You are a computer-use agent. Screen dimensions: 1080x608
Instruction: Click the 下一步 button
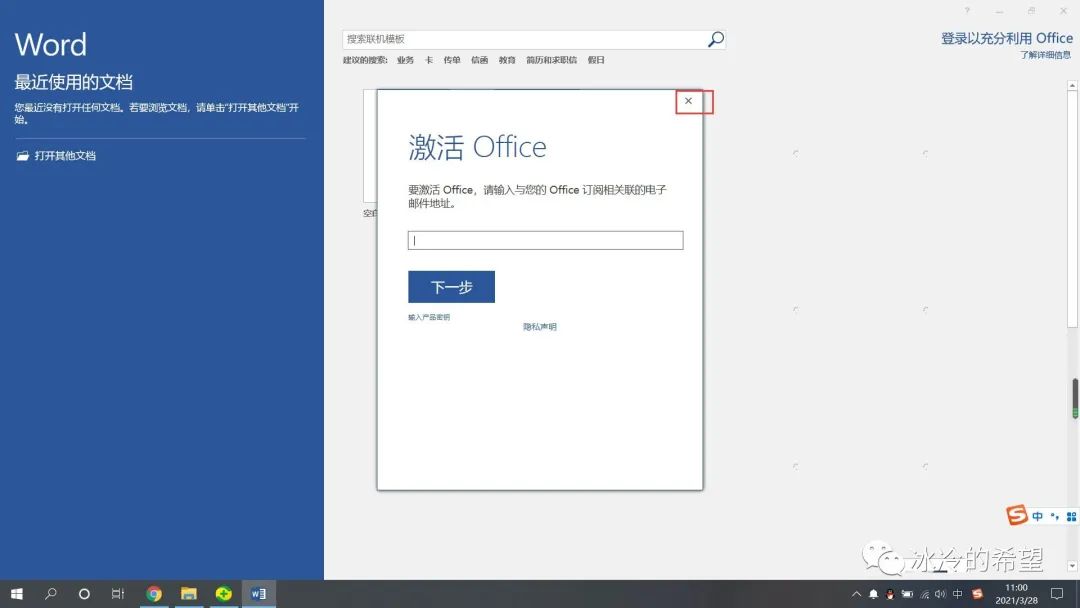pyautogui.click(x=451, y=286)
